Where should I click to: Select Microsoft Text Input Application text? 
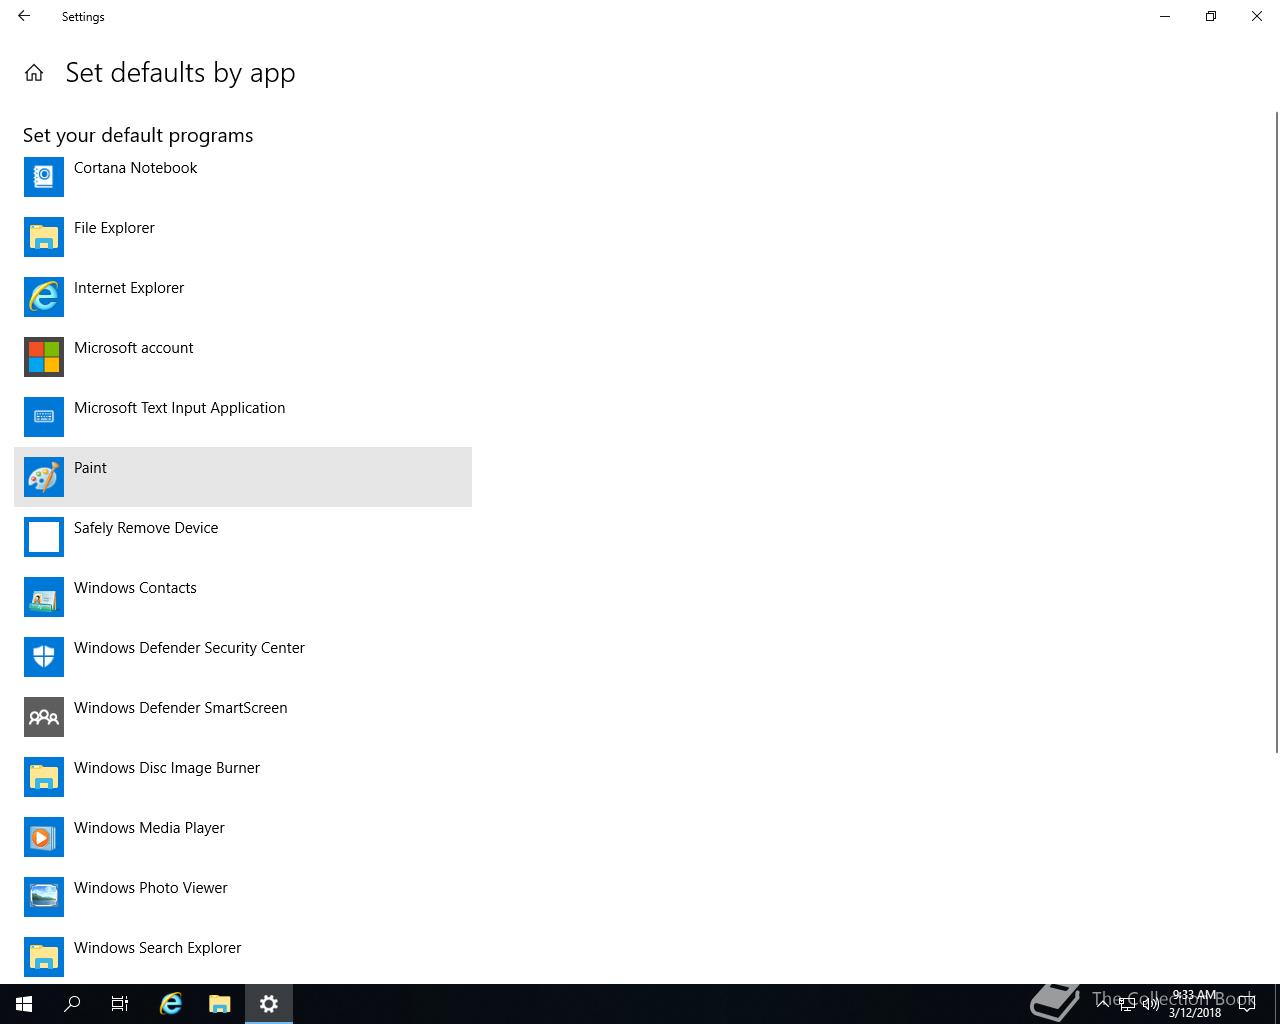[180, 408]
